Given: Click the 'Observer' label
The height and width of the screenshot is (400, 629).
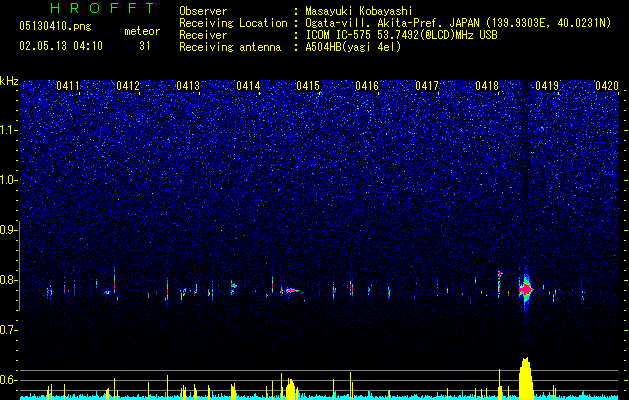Looking at the screenshot, I should [203, 11].
